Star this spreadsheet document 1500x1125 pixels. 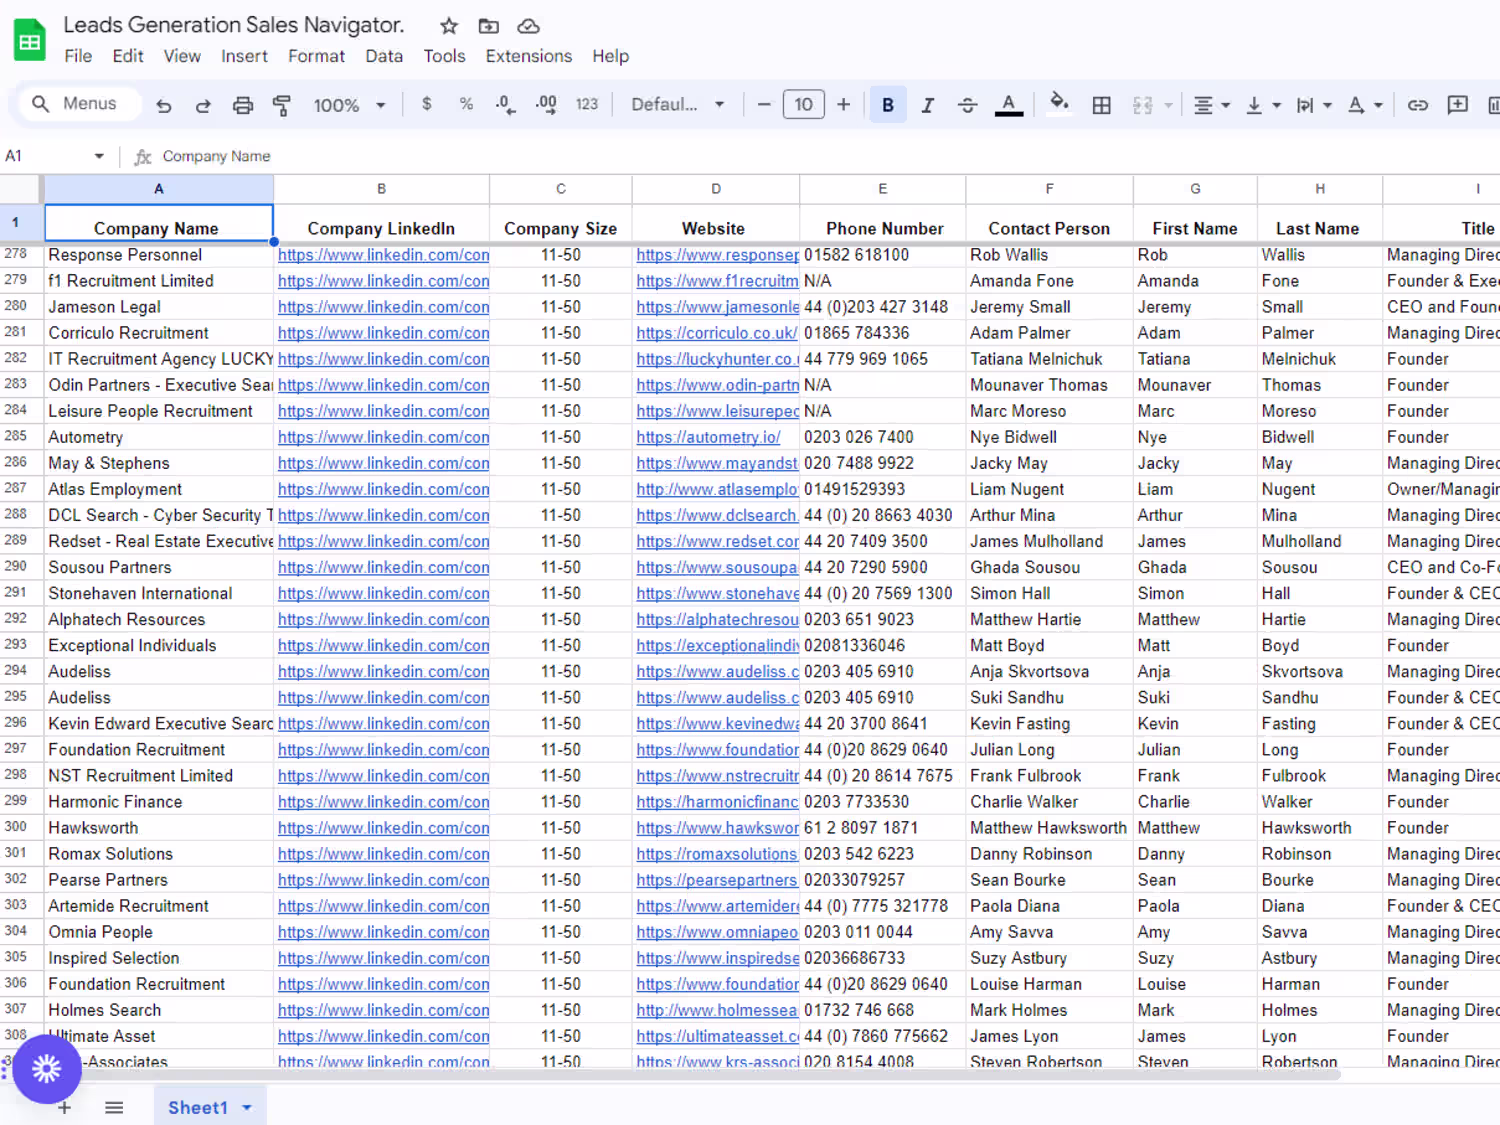point(449,26)
